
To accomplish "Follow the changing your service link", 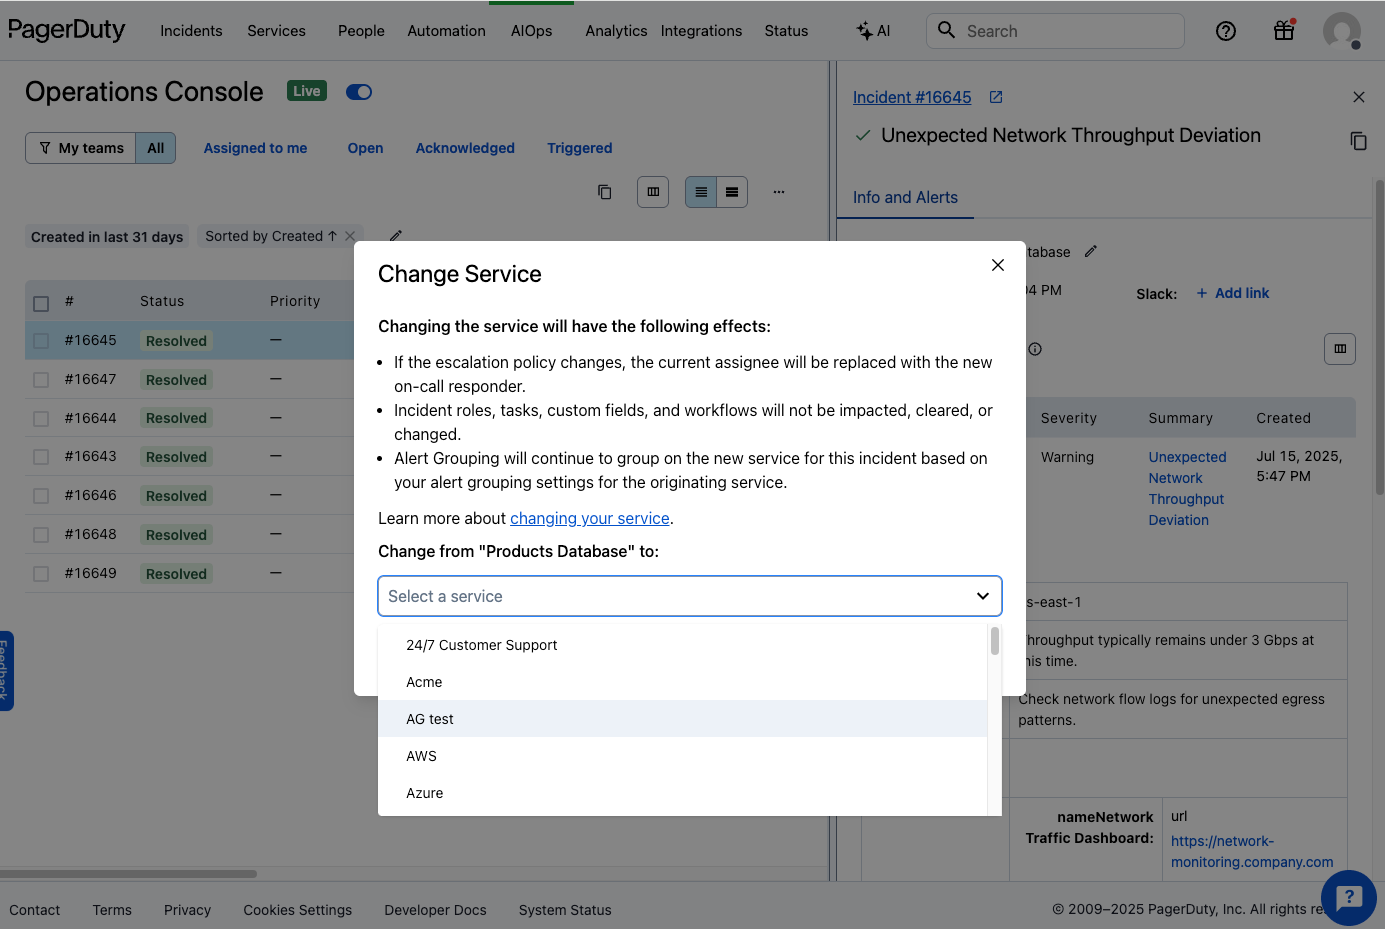I will (589, 518).
